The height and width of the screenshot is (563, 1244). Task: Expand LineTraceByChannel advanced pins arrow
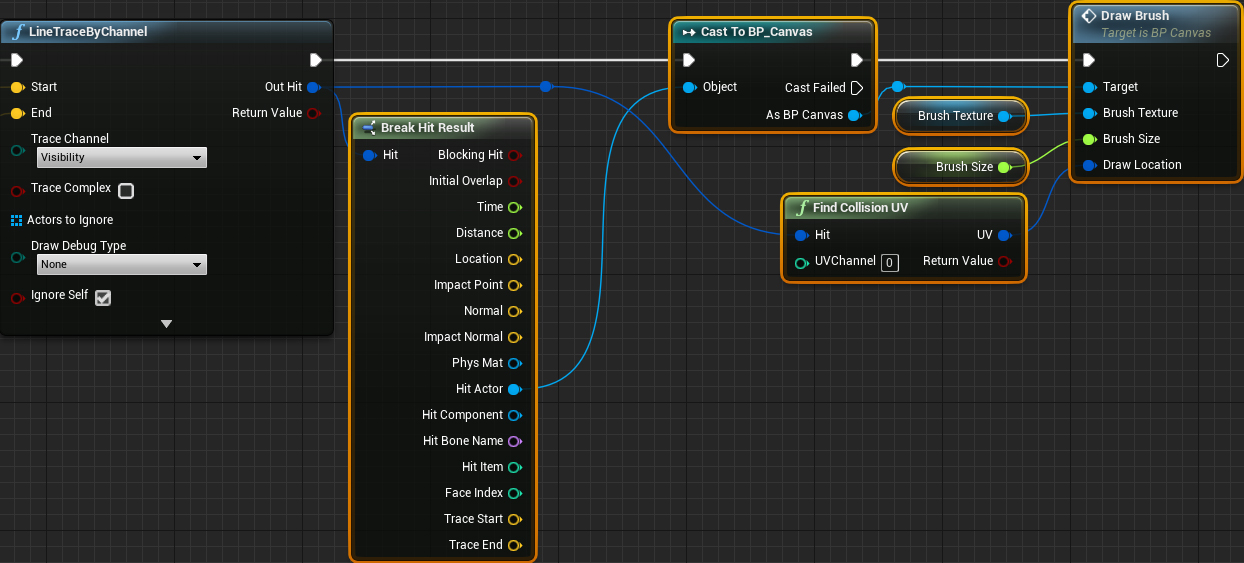pyautogui.click(x=167, y=324)
